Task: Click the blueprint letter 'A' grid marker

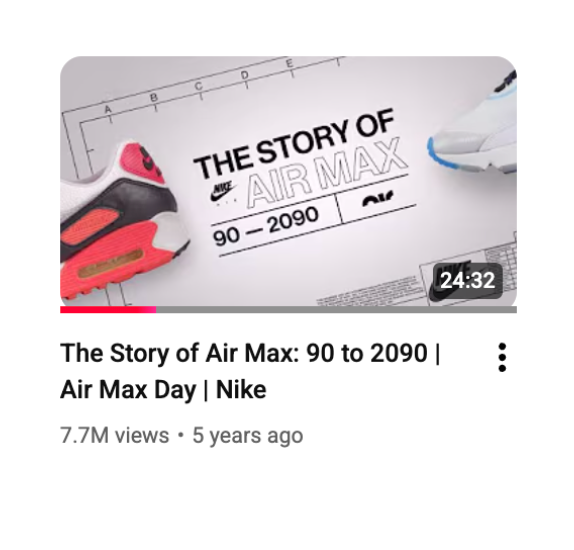Action: (x=107, y=109)
